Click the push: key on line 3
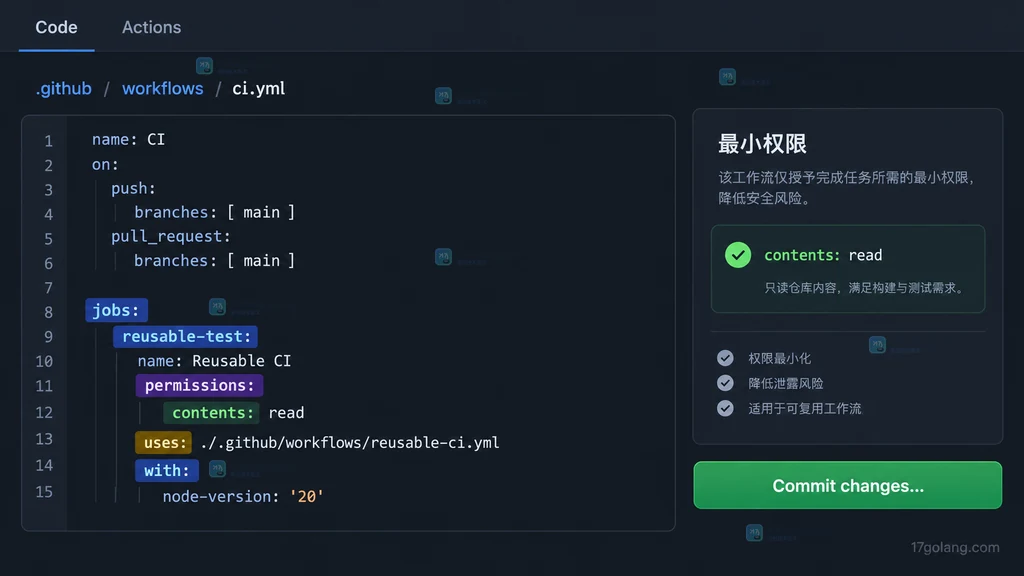 coord(133,189)
